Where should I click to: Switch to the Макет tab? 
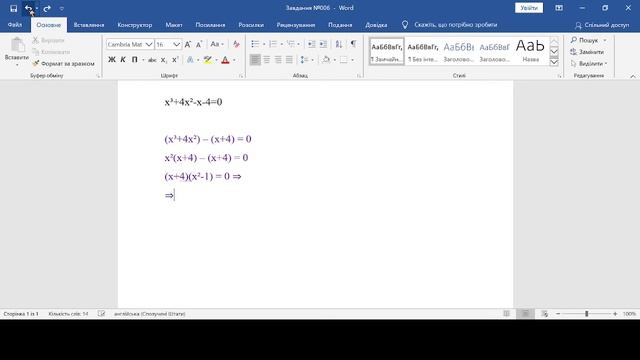[174, 25]
